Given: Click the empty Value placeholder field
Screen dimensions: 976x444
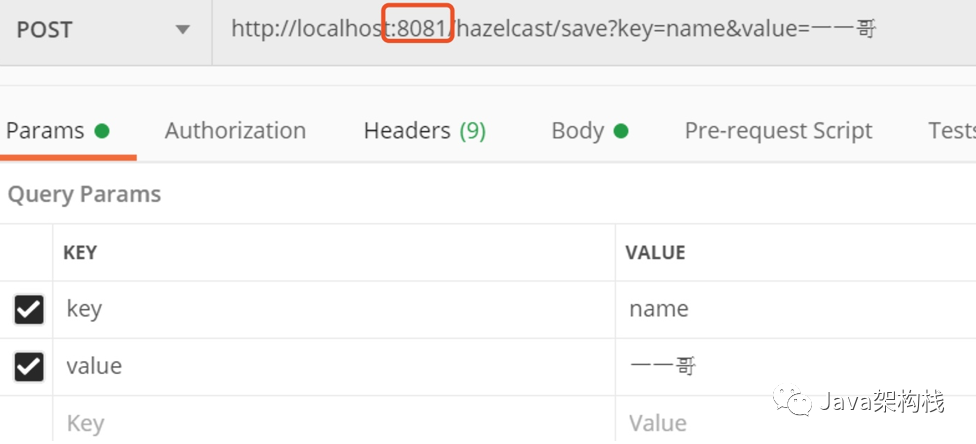Looking at the screenshot, I should click(796, 421).
